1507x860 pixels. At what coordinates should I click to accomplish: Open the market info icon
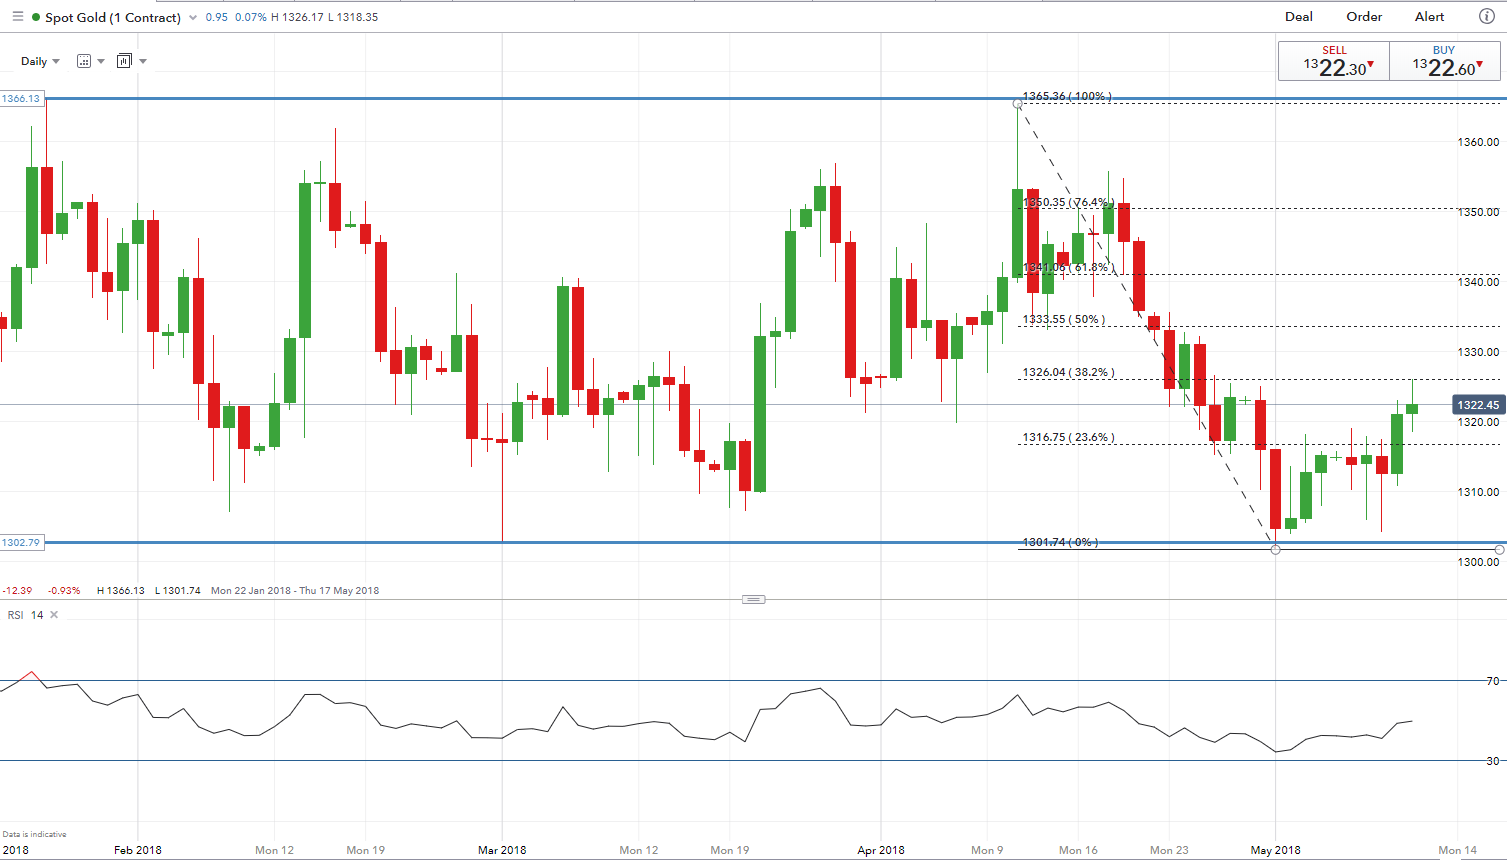[x=1487, y=17]
